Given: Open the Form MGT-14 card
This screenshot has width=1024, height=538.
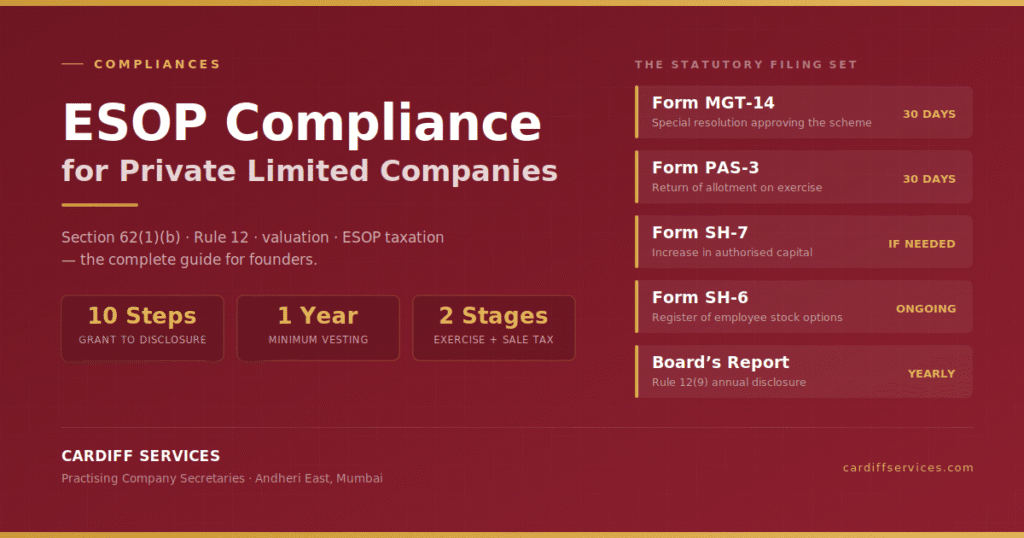Looking at the screenshot, I should pos(803,112).
